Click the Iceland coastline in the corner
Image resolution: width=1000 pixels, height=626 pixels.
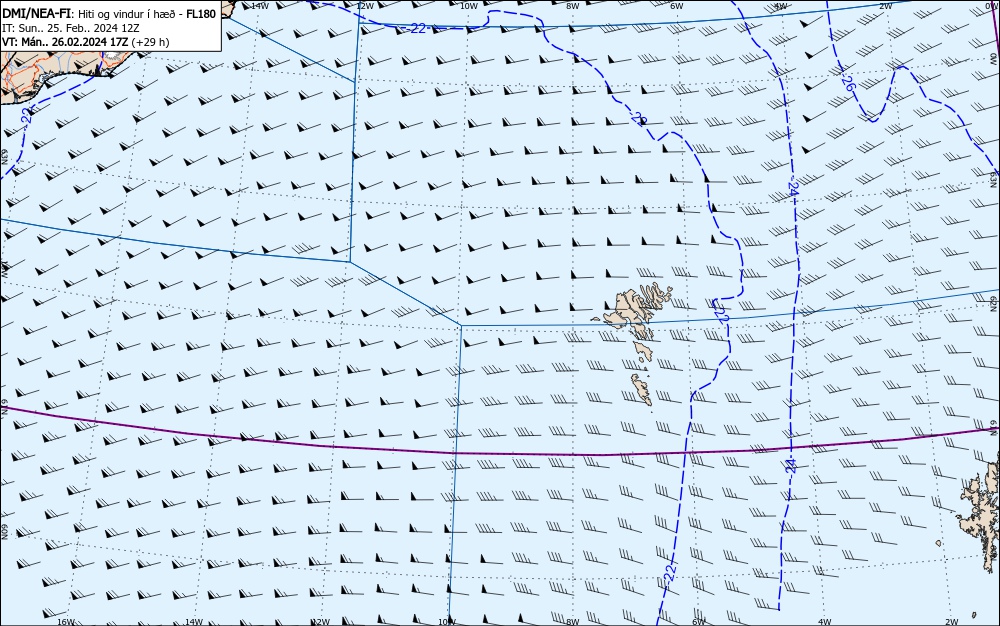(57, 70)
